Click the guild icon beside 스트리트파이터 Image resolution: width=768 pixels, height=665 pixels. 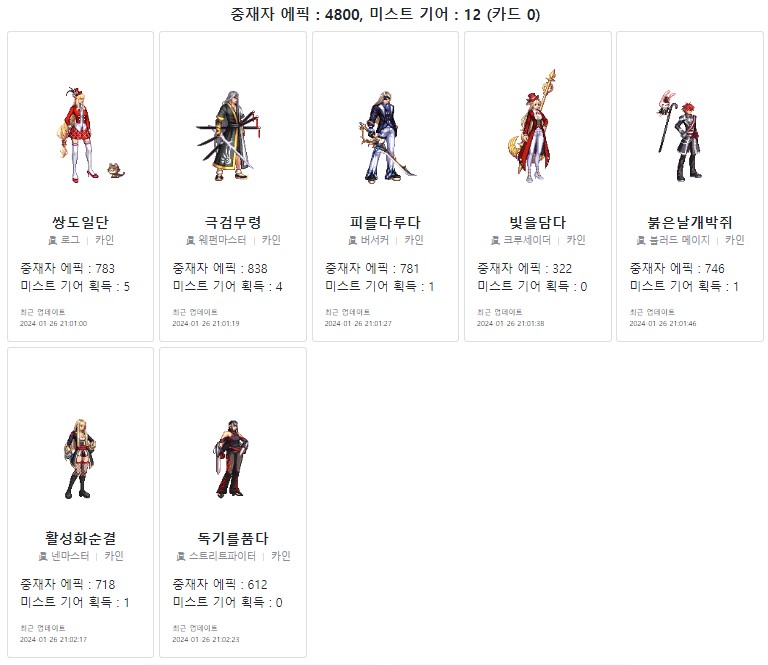click(x=181, y=556)
